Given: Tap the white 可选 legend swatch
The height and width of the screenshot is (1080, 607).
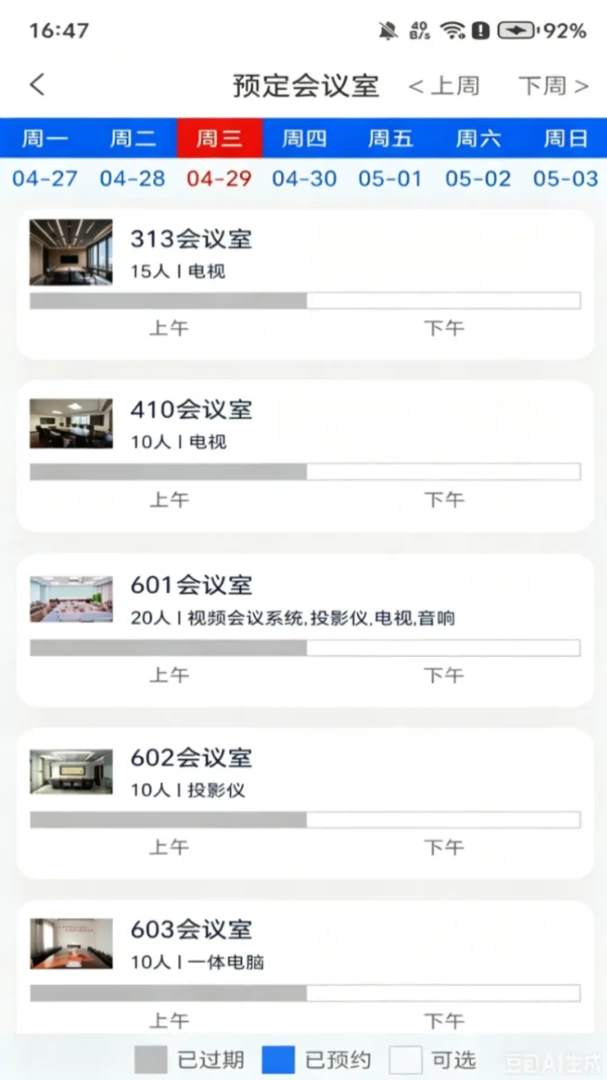Looking at the screenshot, I should click(406, 1060).
